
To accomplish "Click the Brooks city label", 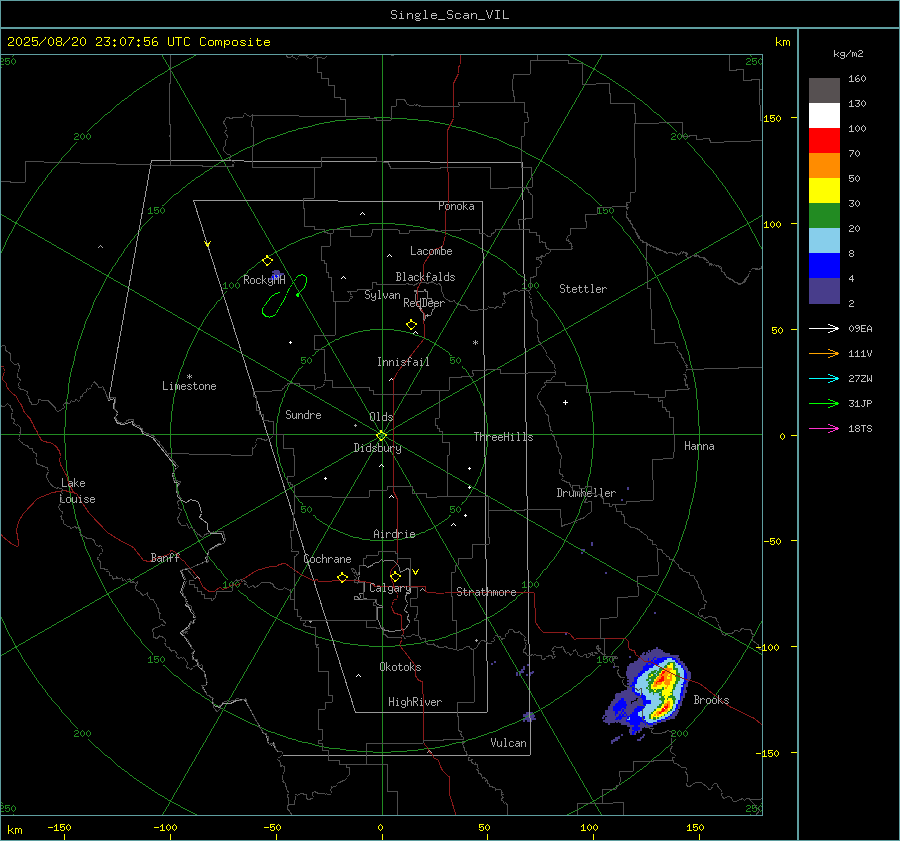I will (x=711, y=700).
